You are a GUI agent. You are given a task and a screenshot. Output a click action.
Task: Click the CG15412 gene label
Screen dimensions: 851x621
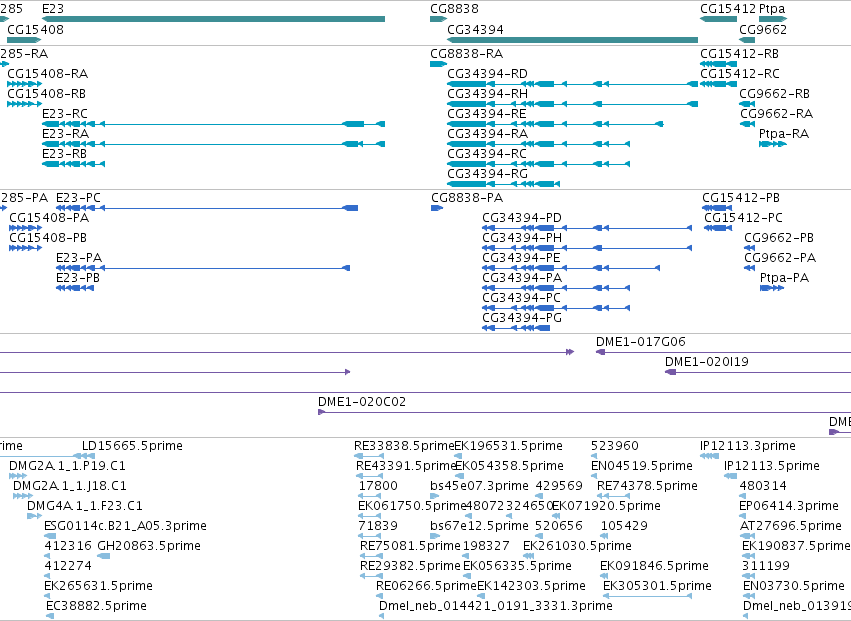point(728,9)
